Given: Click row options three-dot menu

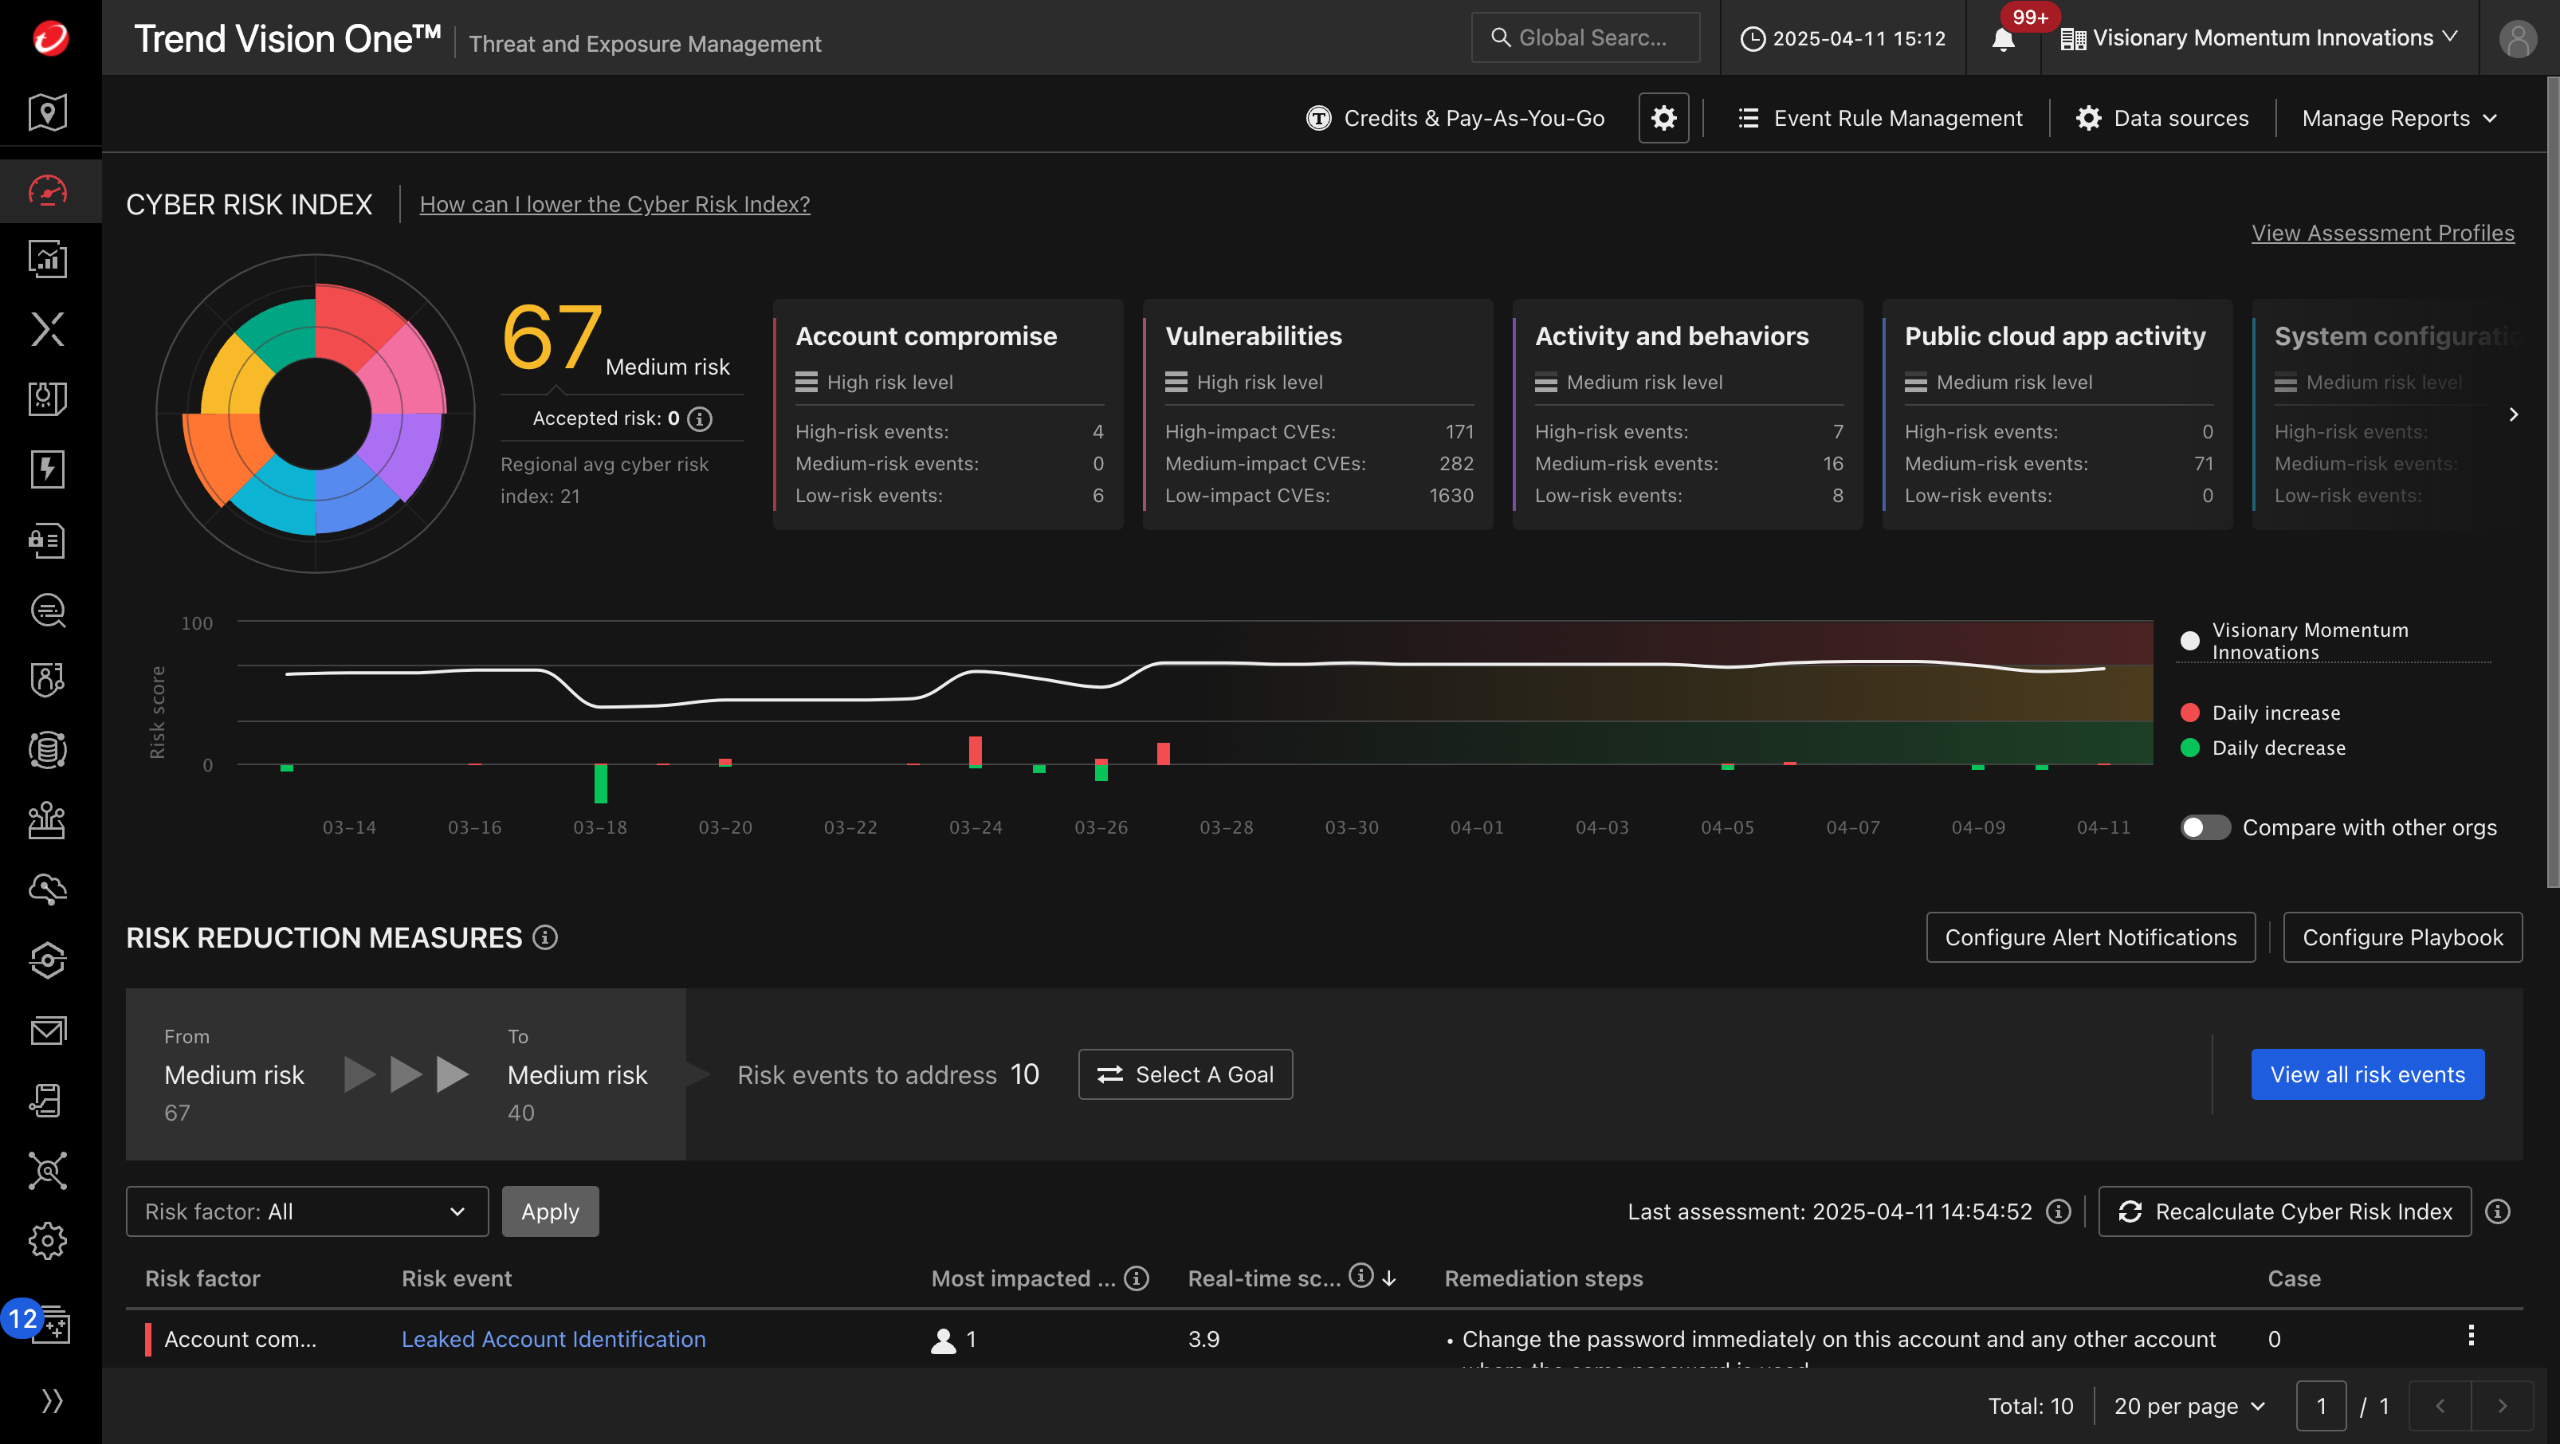Looking at the screenshot, I should pyautogui.click(x=2471, y=1336).
